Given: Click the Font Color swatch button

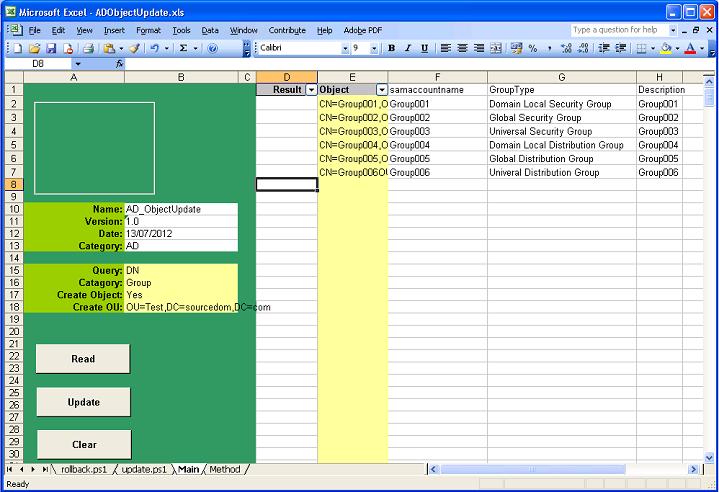Looking at the screenshot, I should [688, 48].
